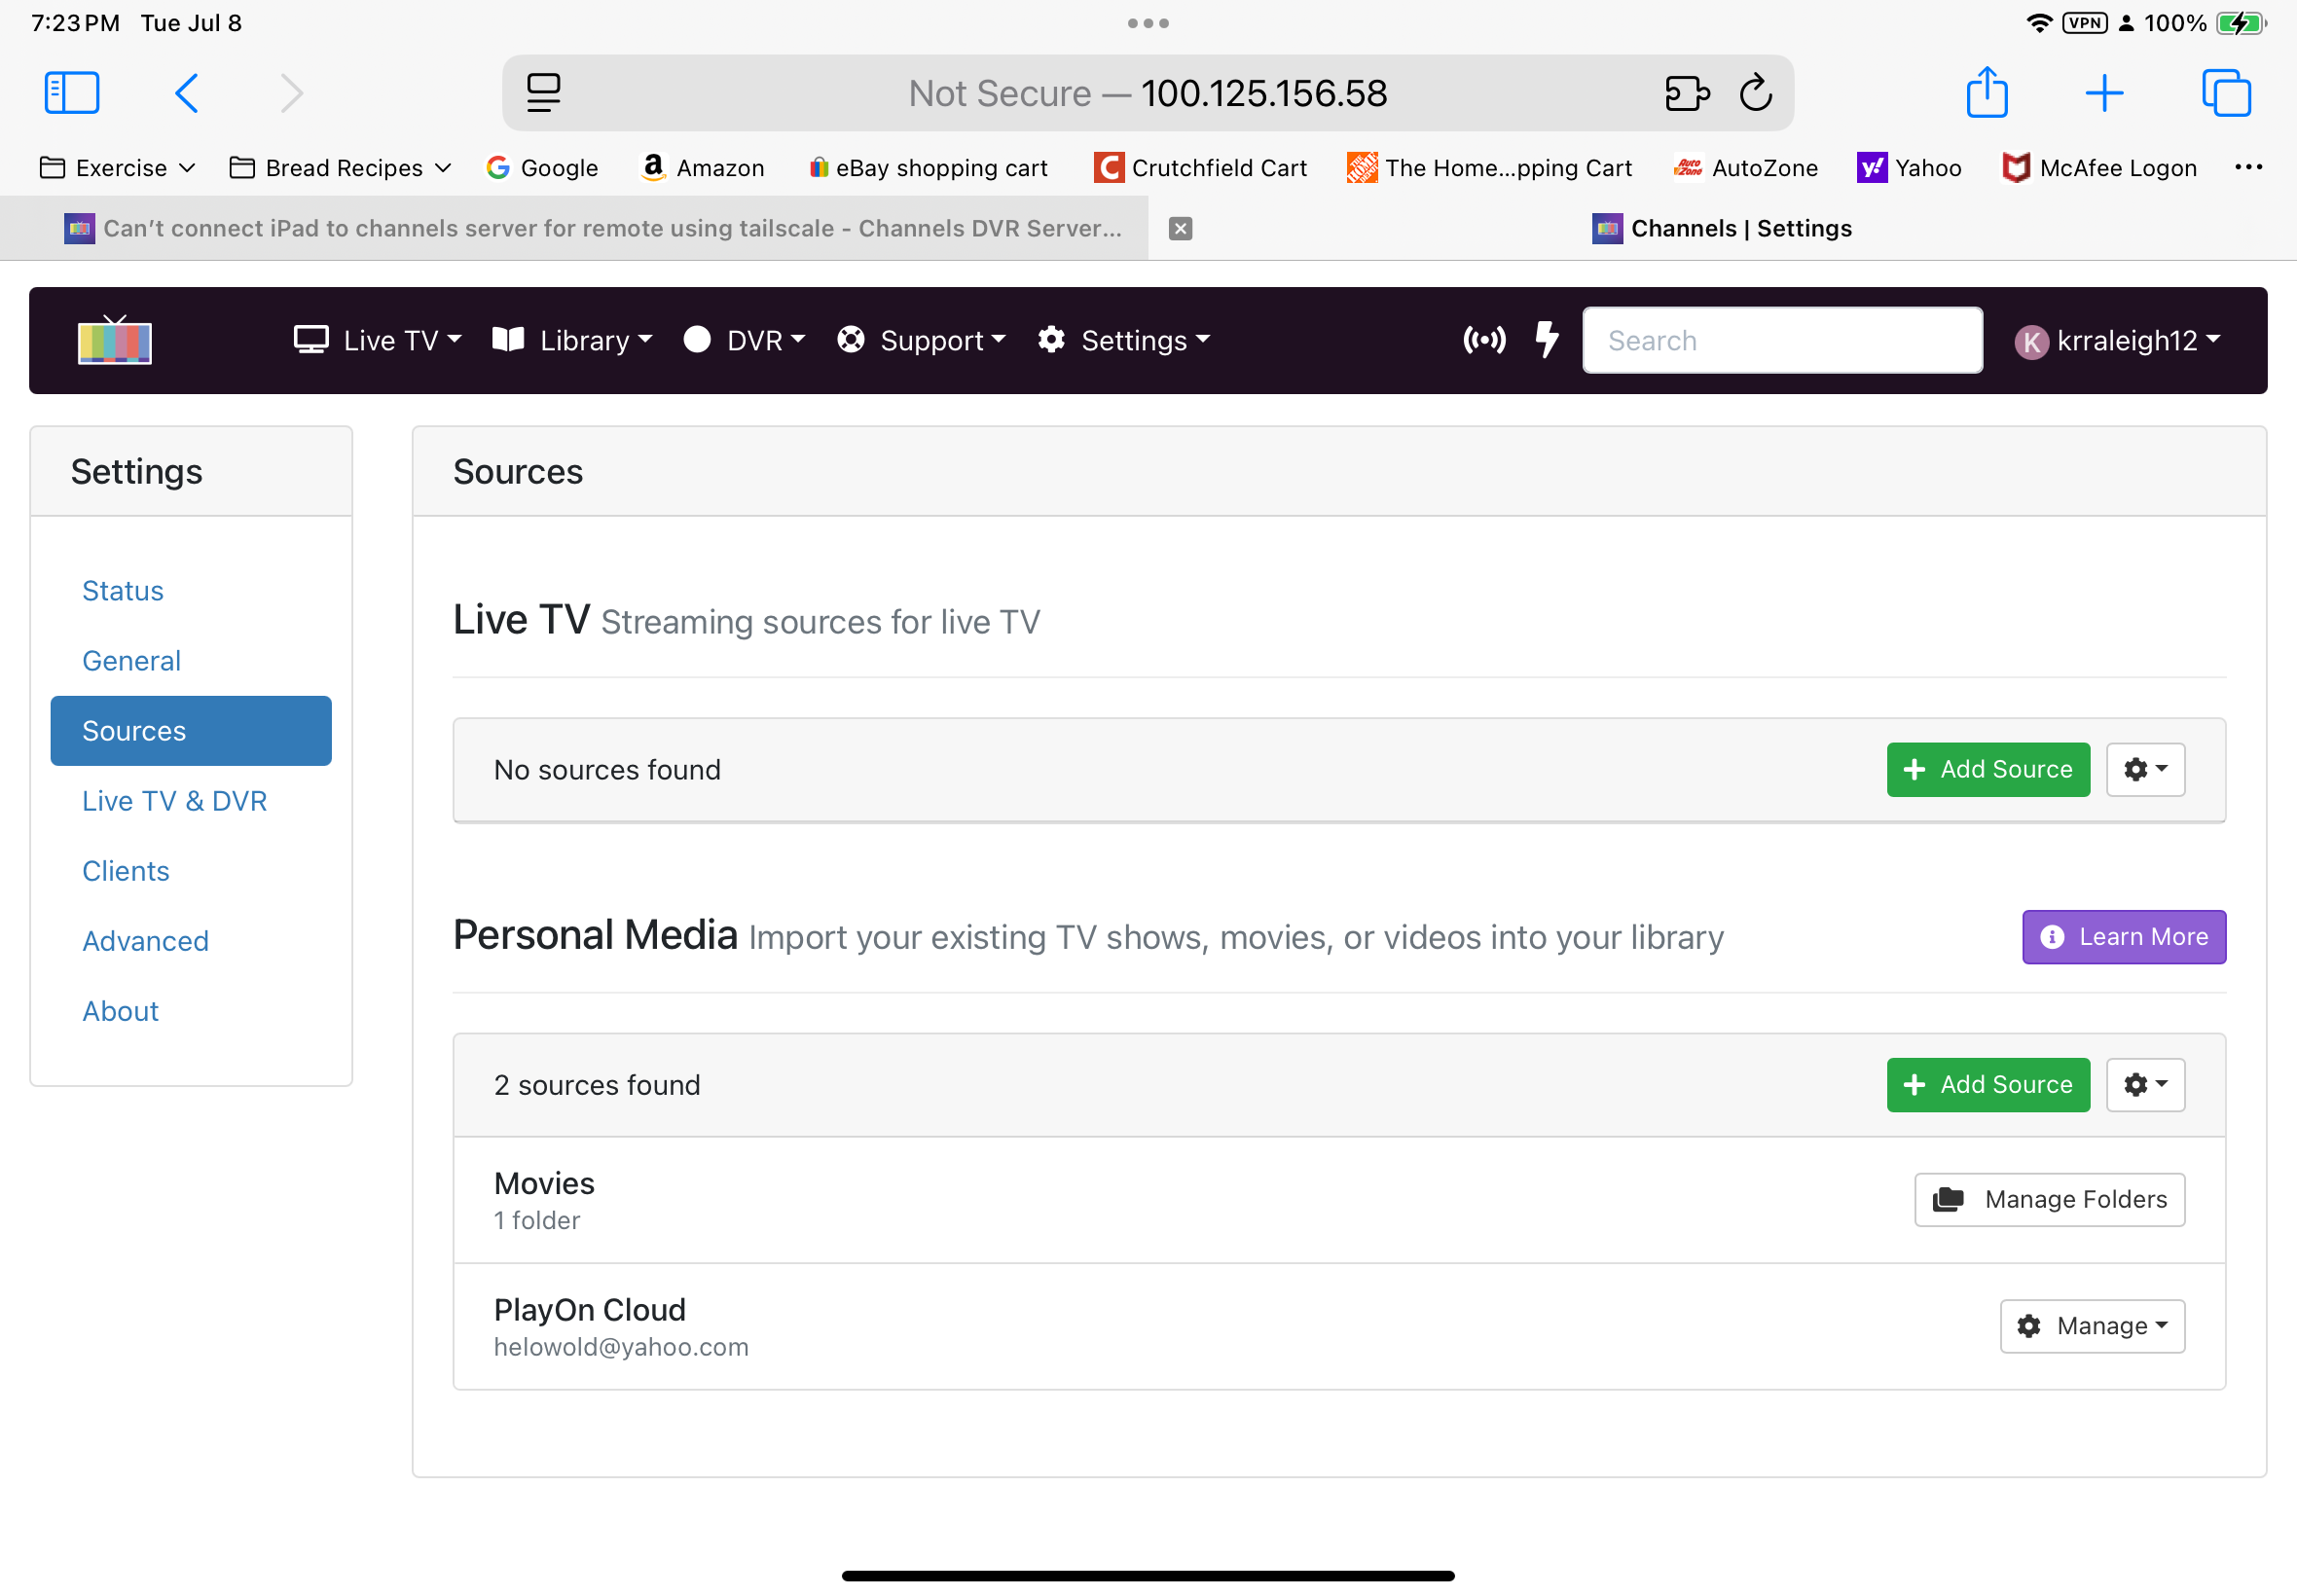
Task: Select Live TV & DVR settings page
Action: pos(174,801)
